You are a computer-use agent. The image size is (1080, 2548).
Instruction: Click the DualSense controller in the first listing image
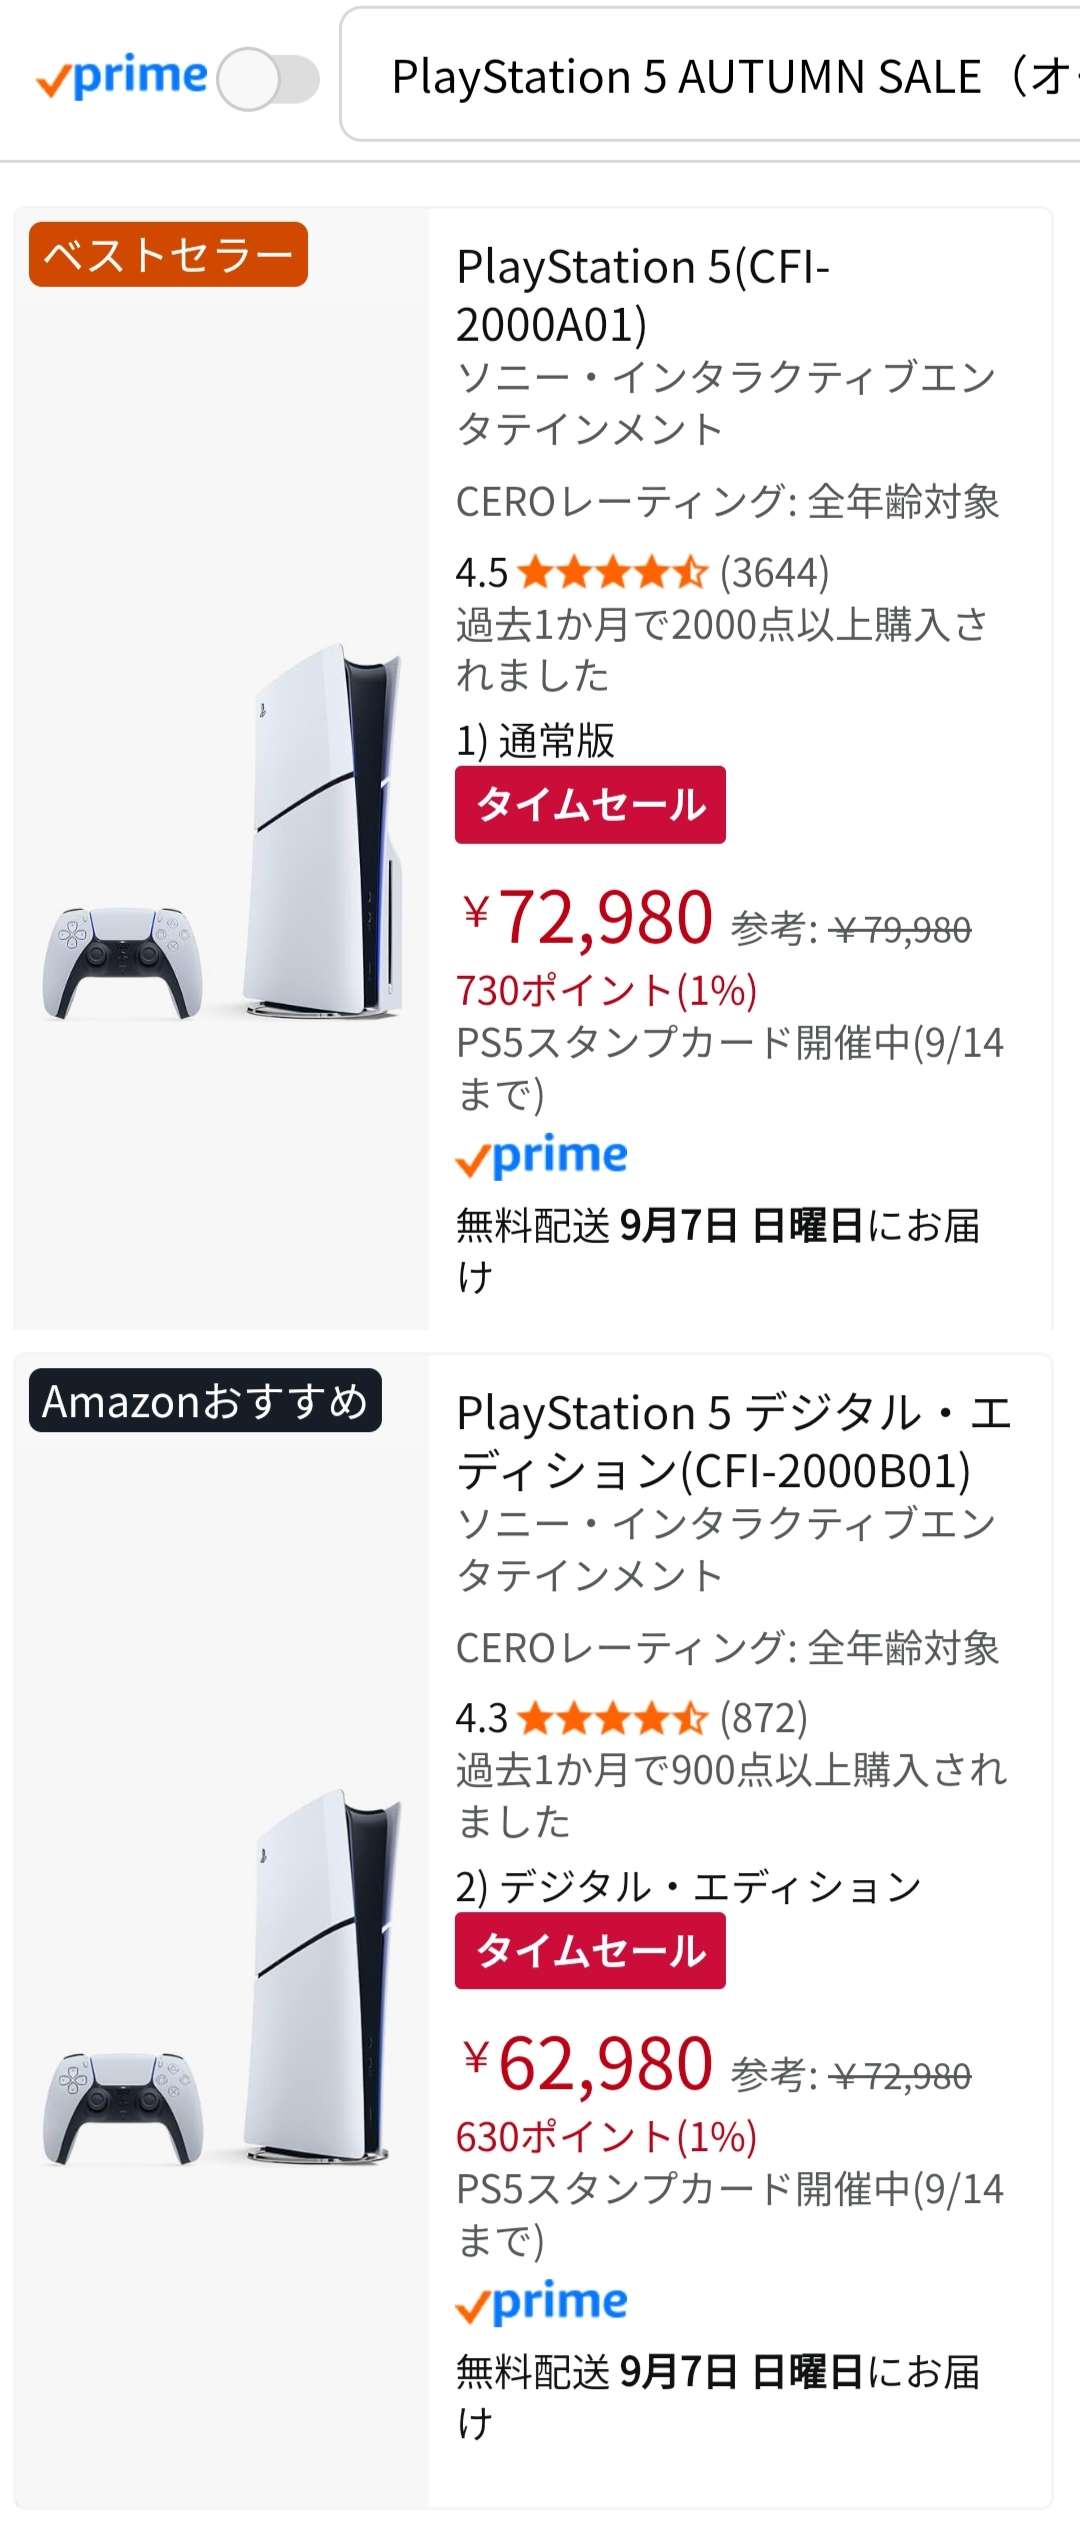pos(122,962)
